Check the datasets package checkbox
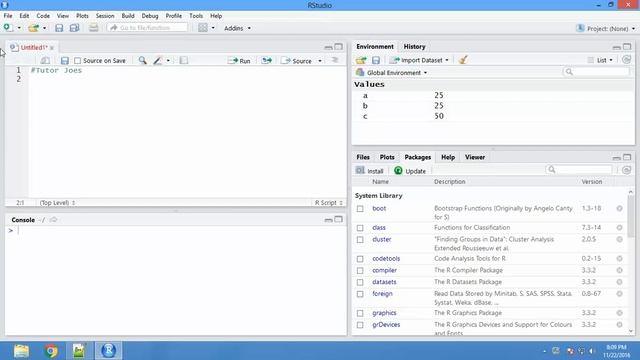640x360 pixels. tap(360, 282)
